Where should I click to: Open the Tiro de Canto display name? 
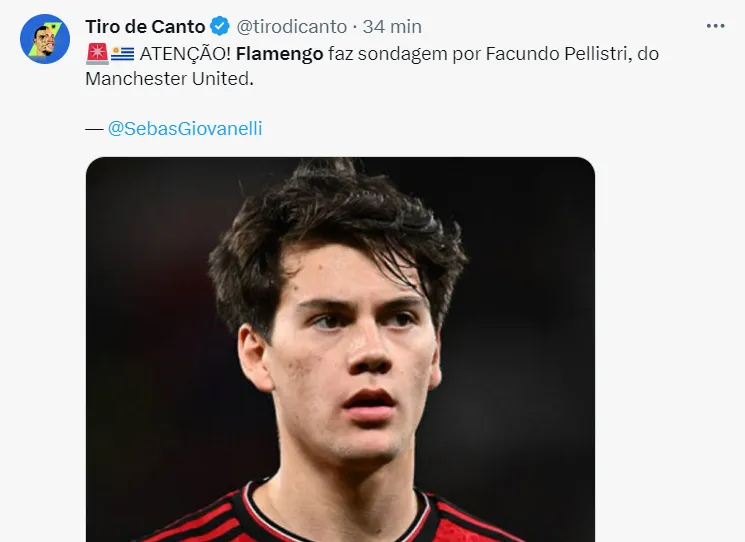(x=145, y=27)
